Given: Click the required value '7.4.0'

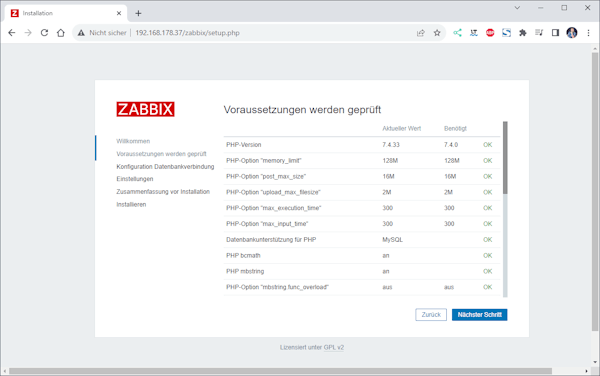Looking at the screenshot, I should pyautogui.click(x=451, y=145).
